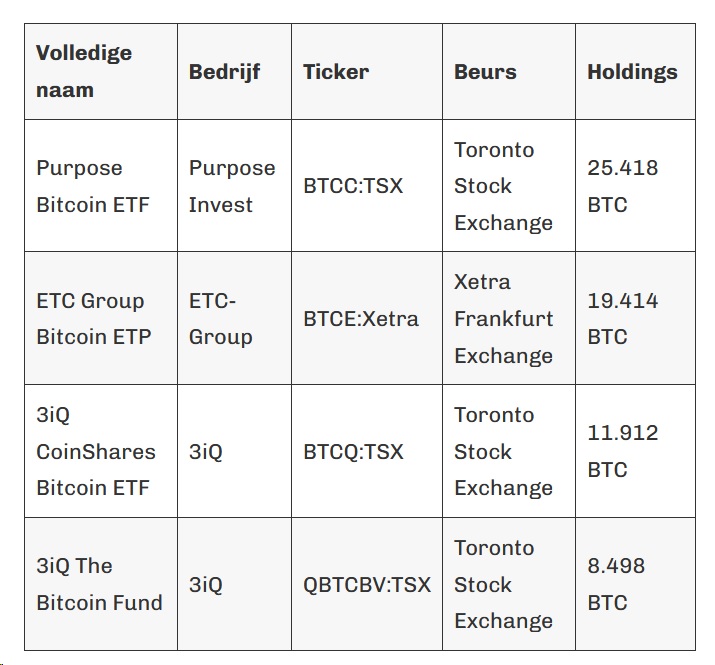Image resolution: width=715 pixels, height=665 pixels.
Task: Click the 3iQ The Bitcoin Fund cell
Action: (101, 584)
